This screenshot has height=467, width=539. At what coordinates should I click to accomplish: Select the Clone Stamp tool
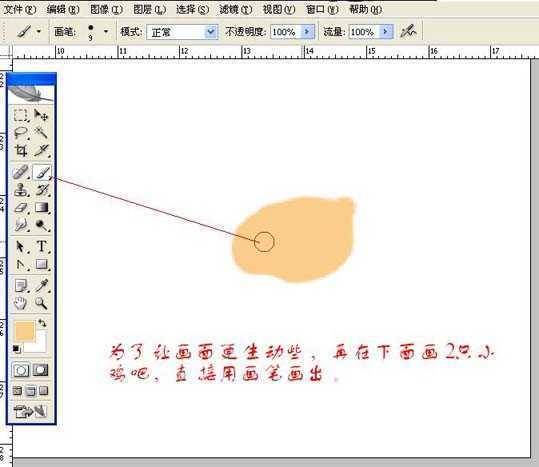21,190
